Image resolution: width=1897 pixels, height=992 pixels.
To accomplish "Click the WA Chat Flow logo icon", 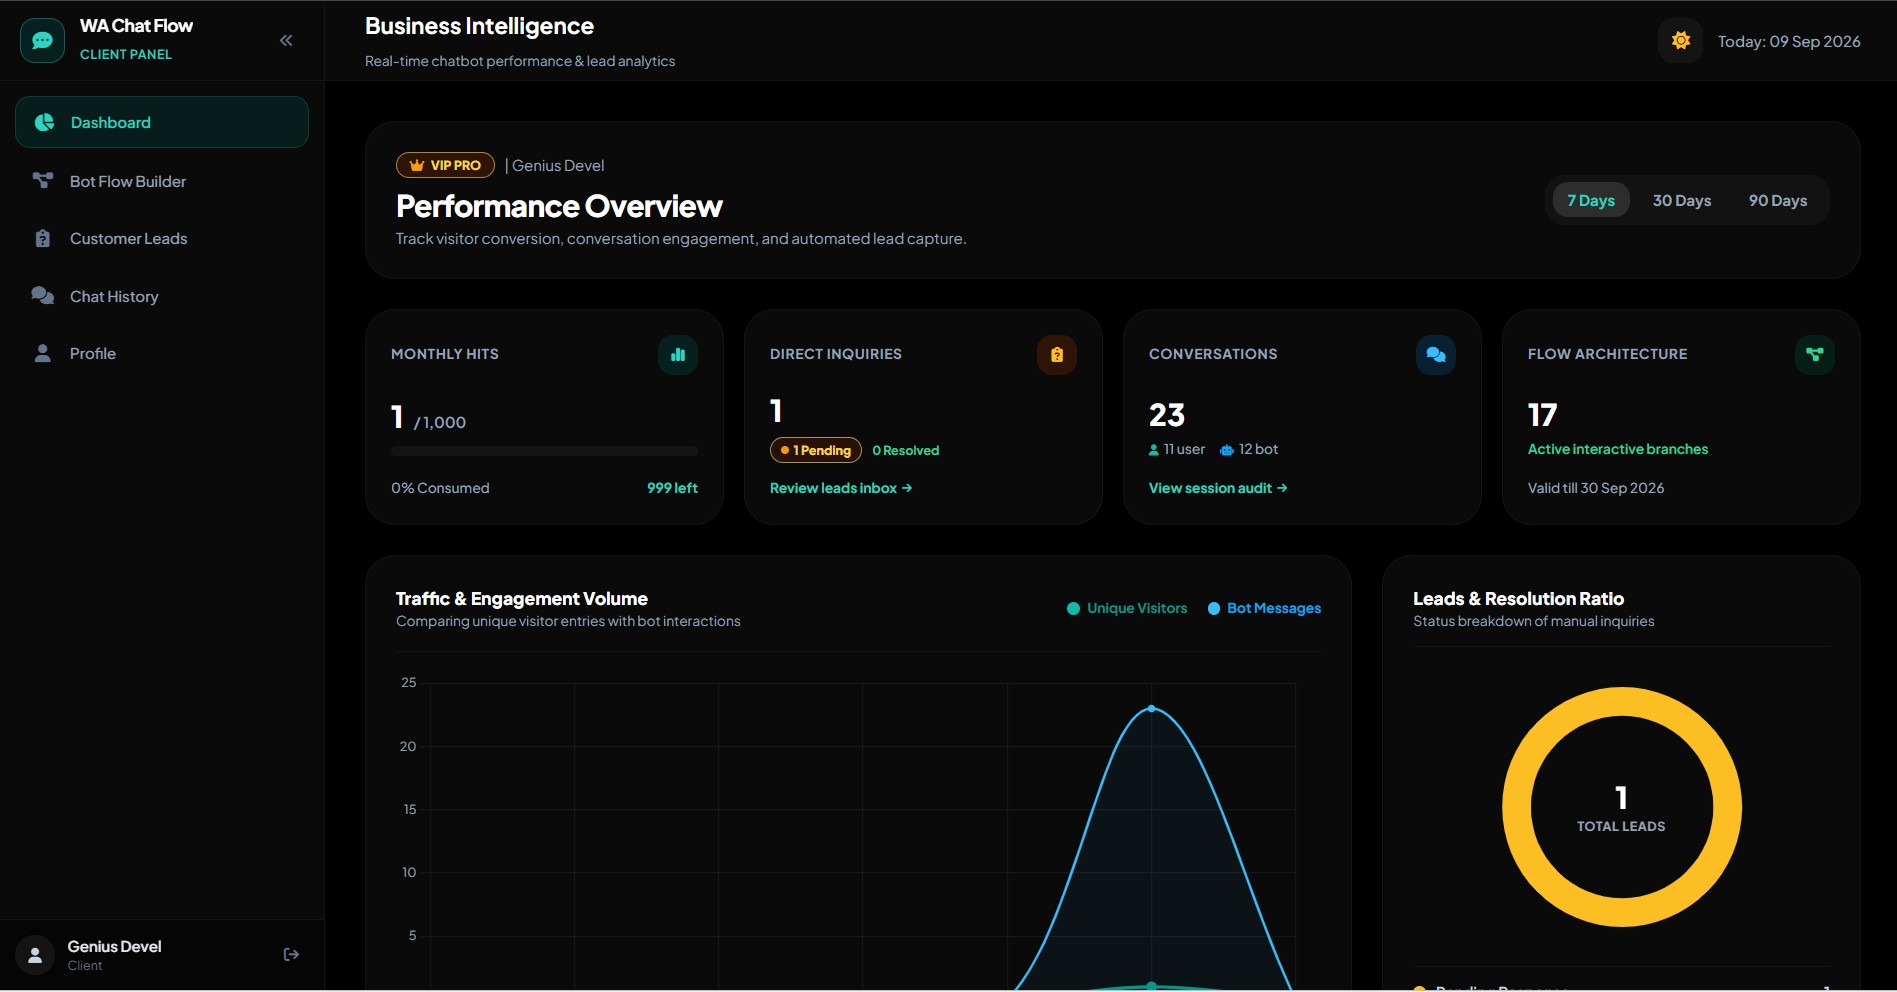I will click(42, 40).
